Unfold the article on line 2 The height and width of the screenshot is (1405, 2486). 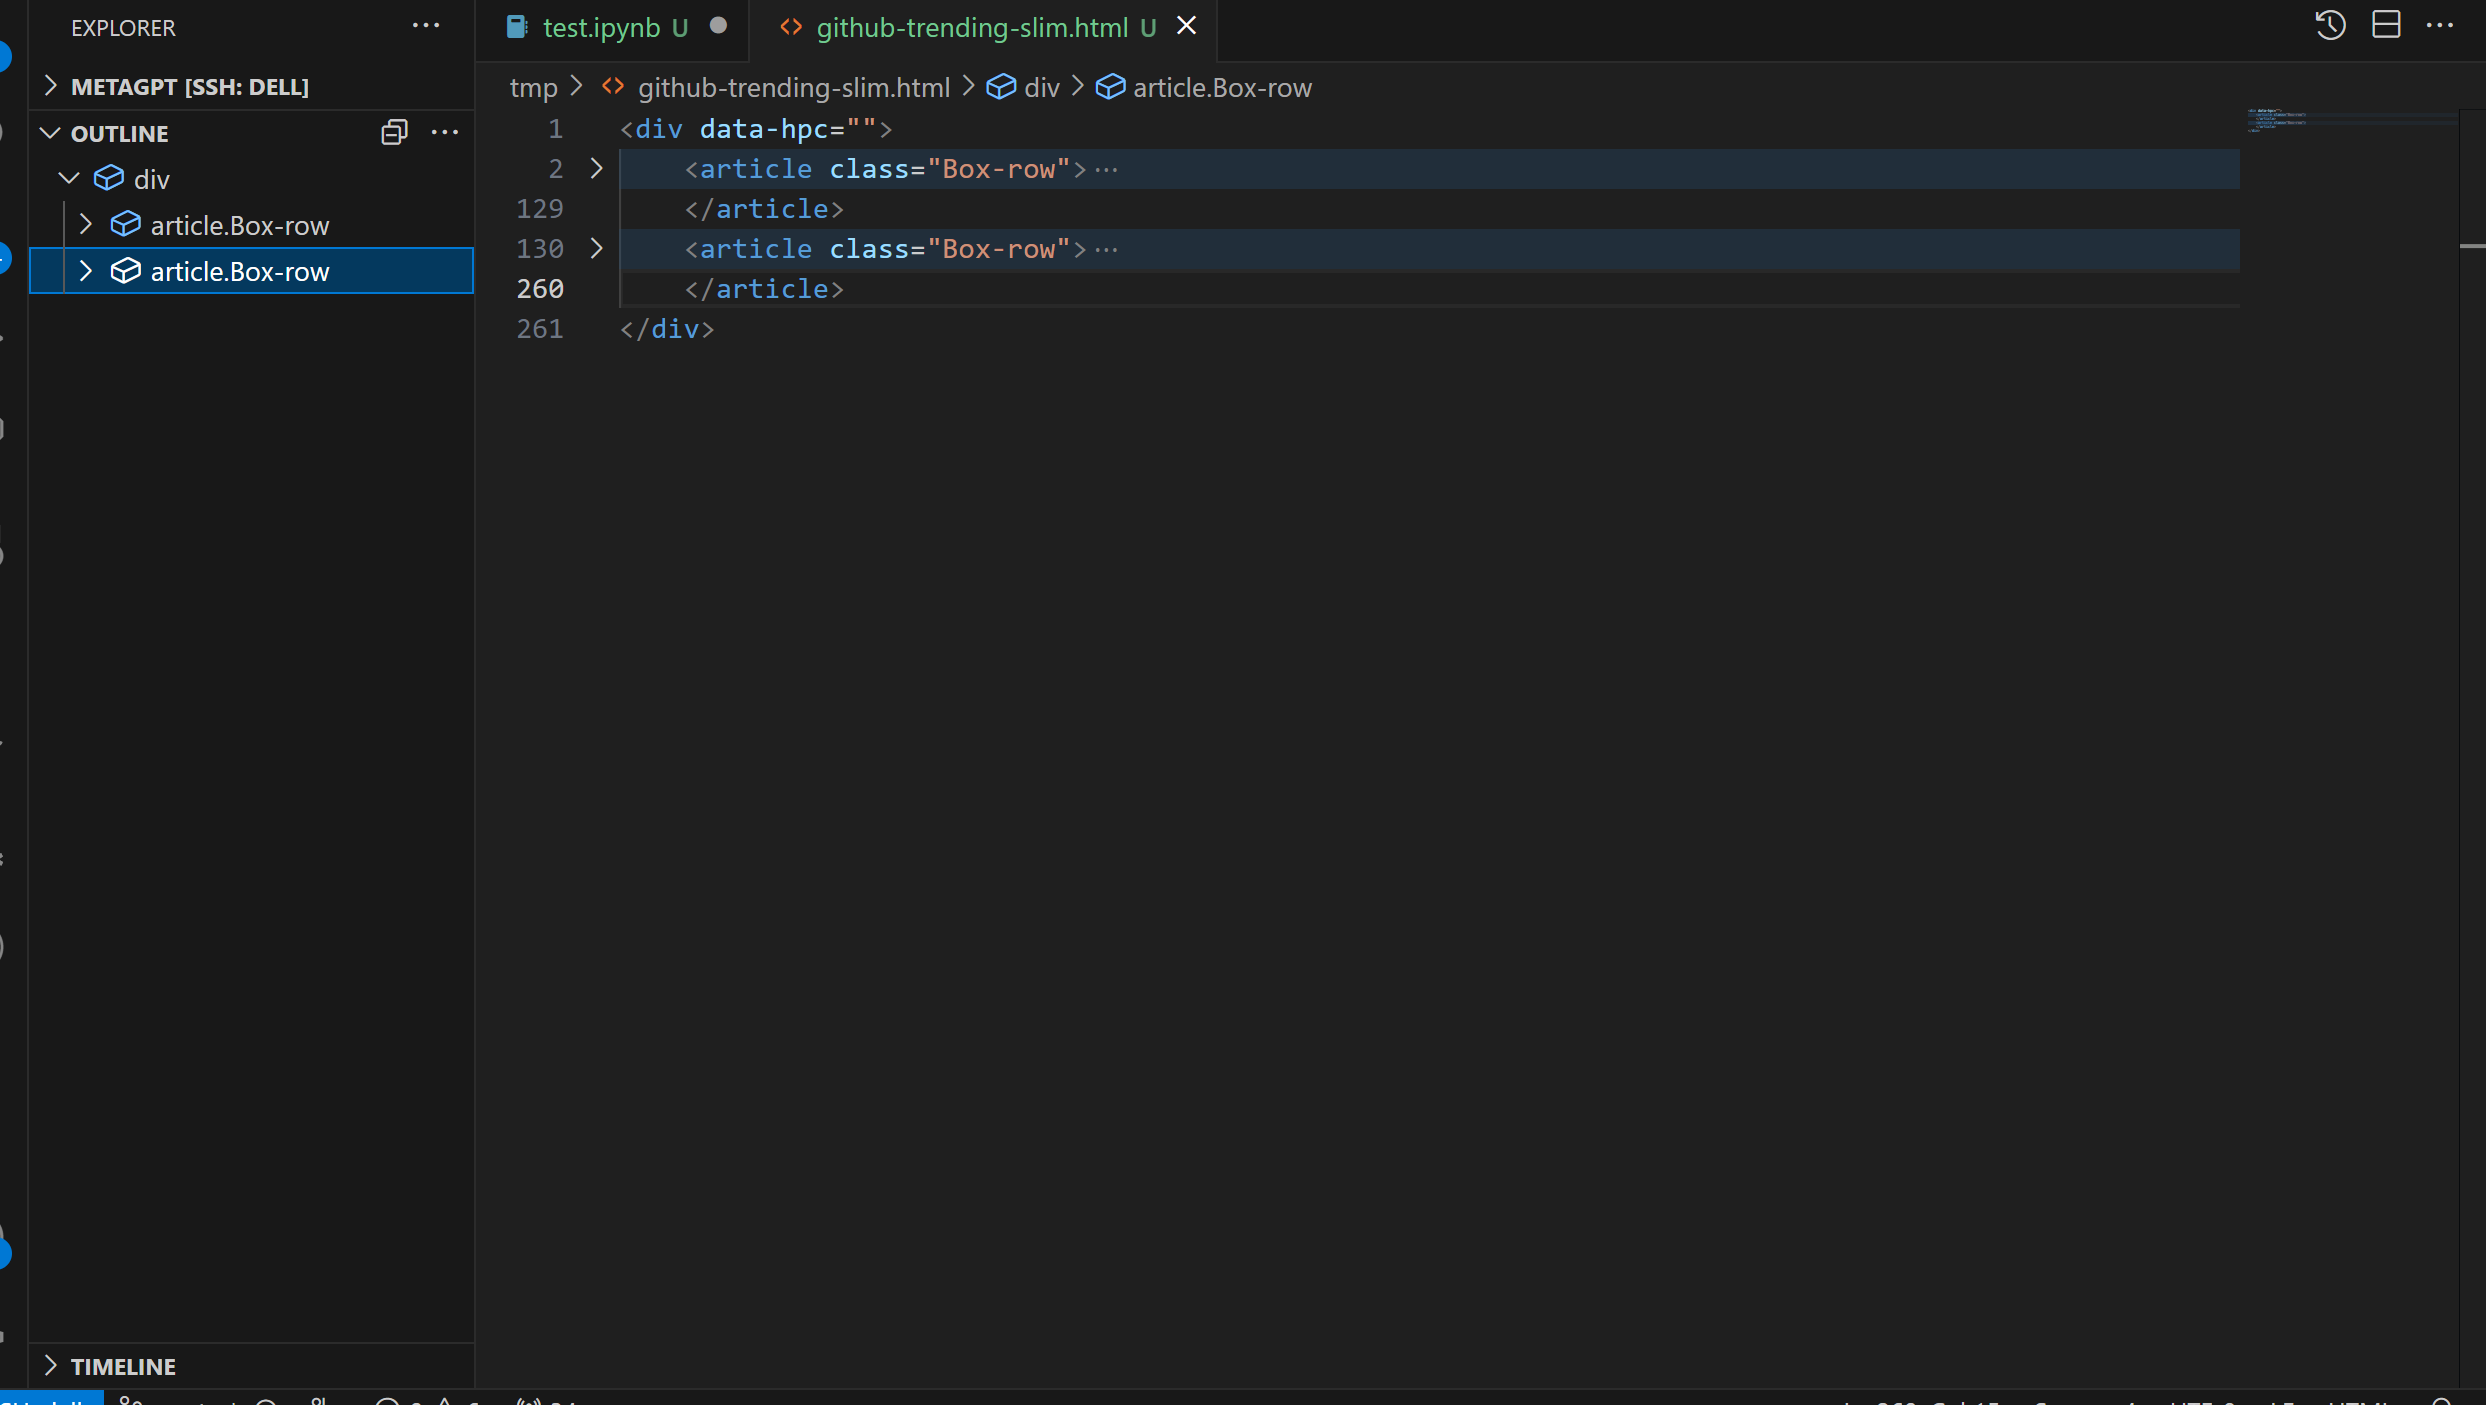pos(597,168)
